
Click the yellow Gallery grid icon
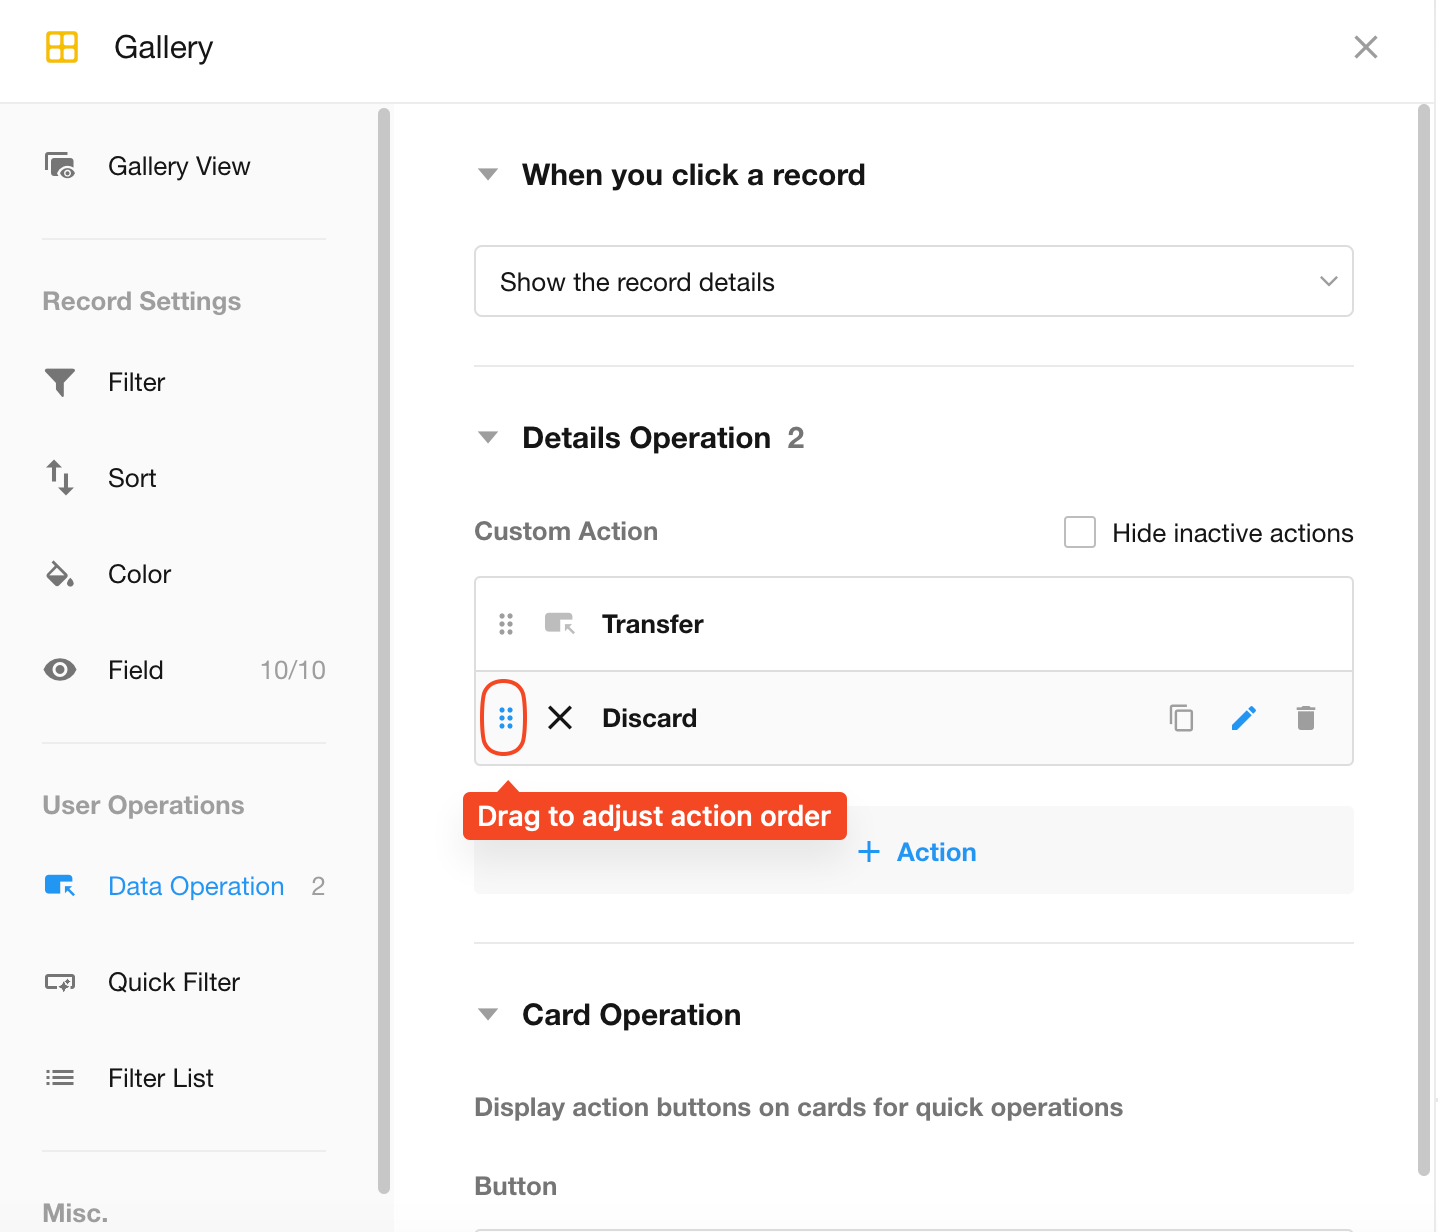point(62,47)
